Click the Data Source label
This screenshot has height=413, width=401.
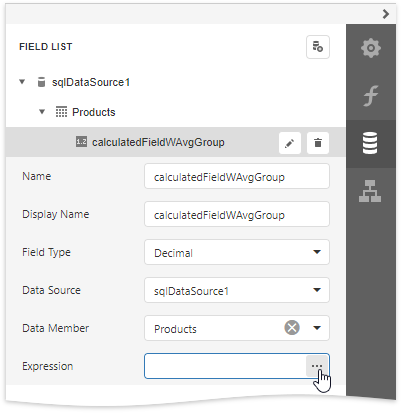51,290
